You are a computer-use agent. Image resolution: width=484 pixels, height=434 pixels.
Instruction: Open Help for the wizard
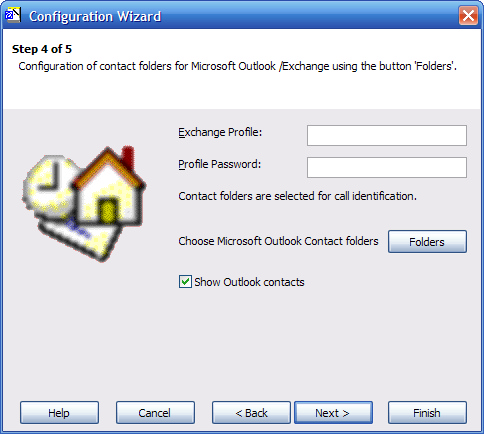(x=59, y=413)
